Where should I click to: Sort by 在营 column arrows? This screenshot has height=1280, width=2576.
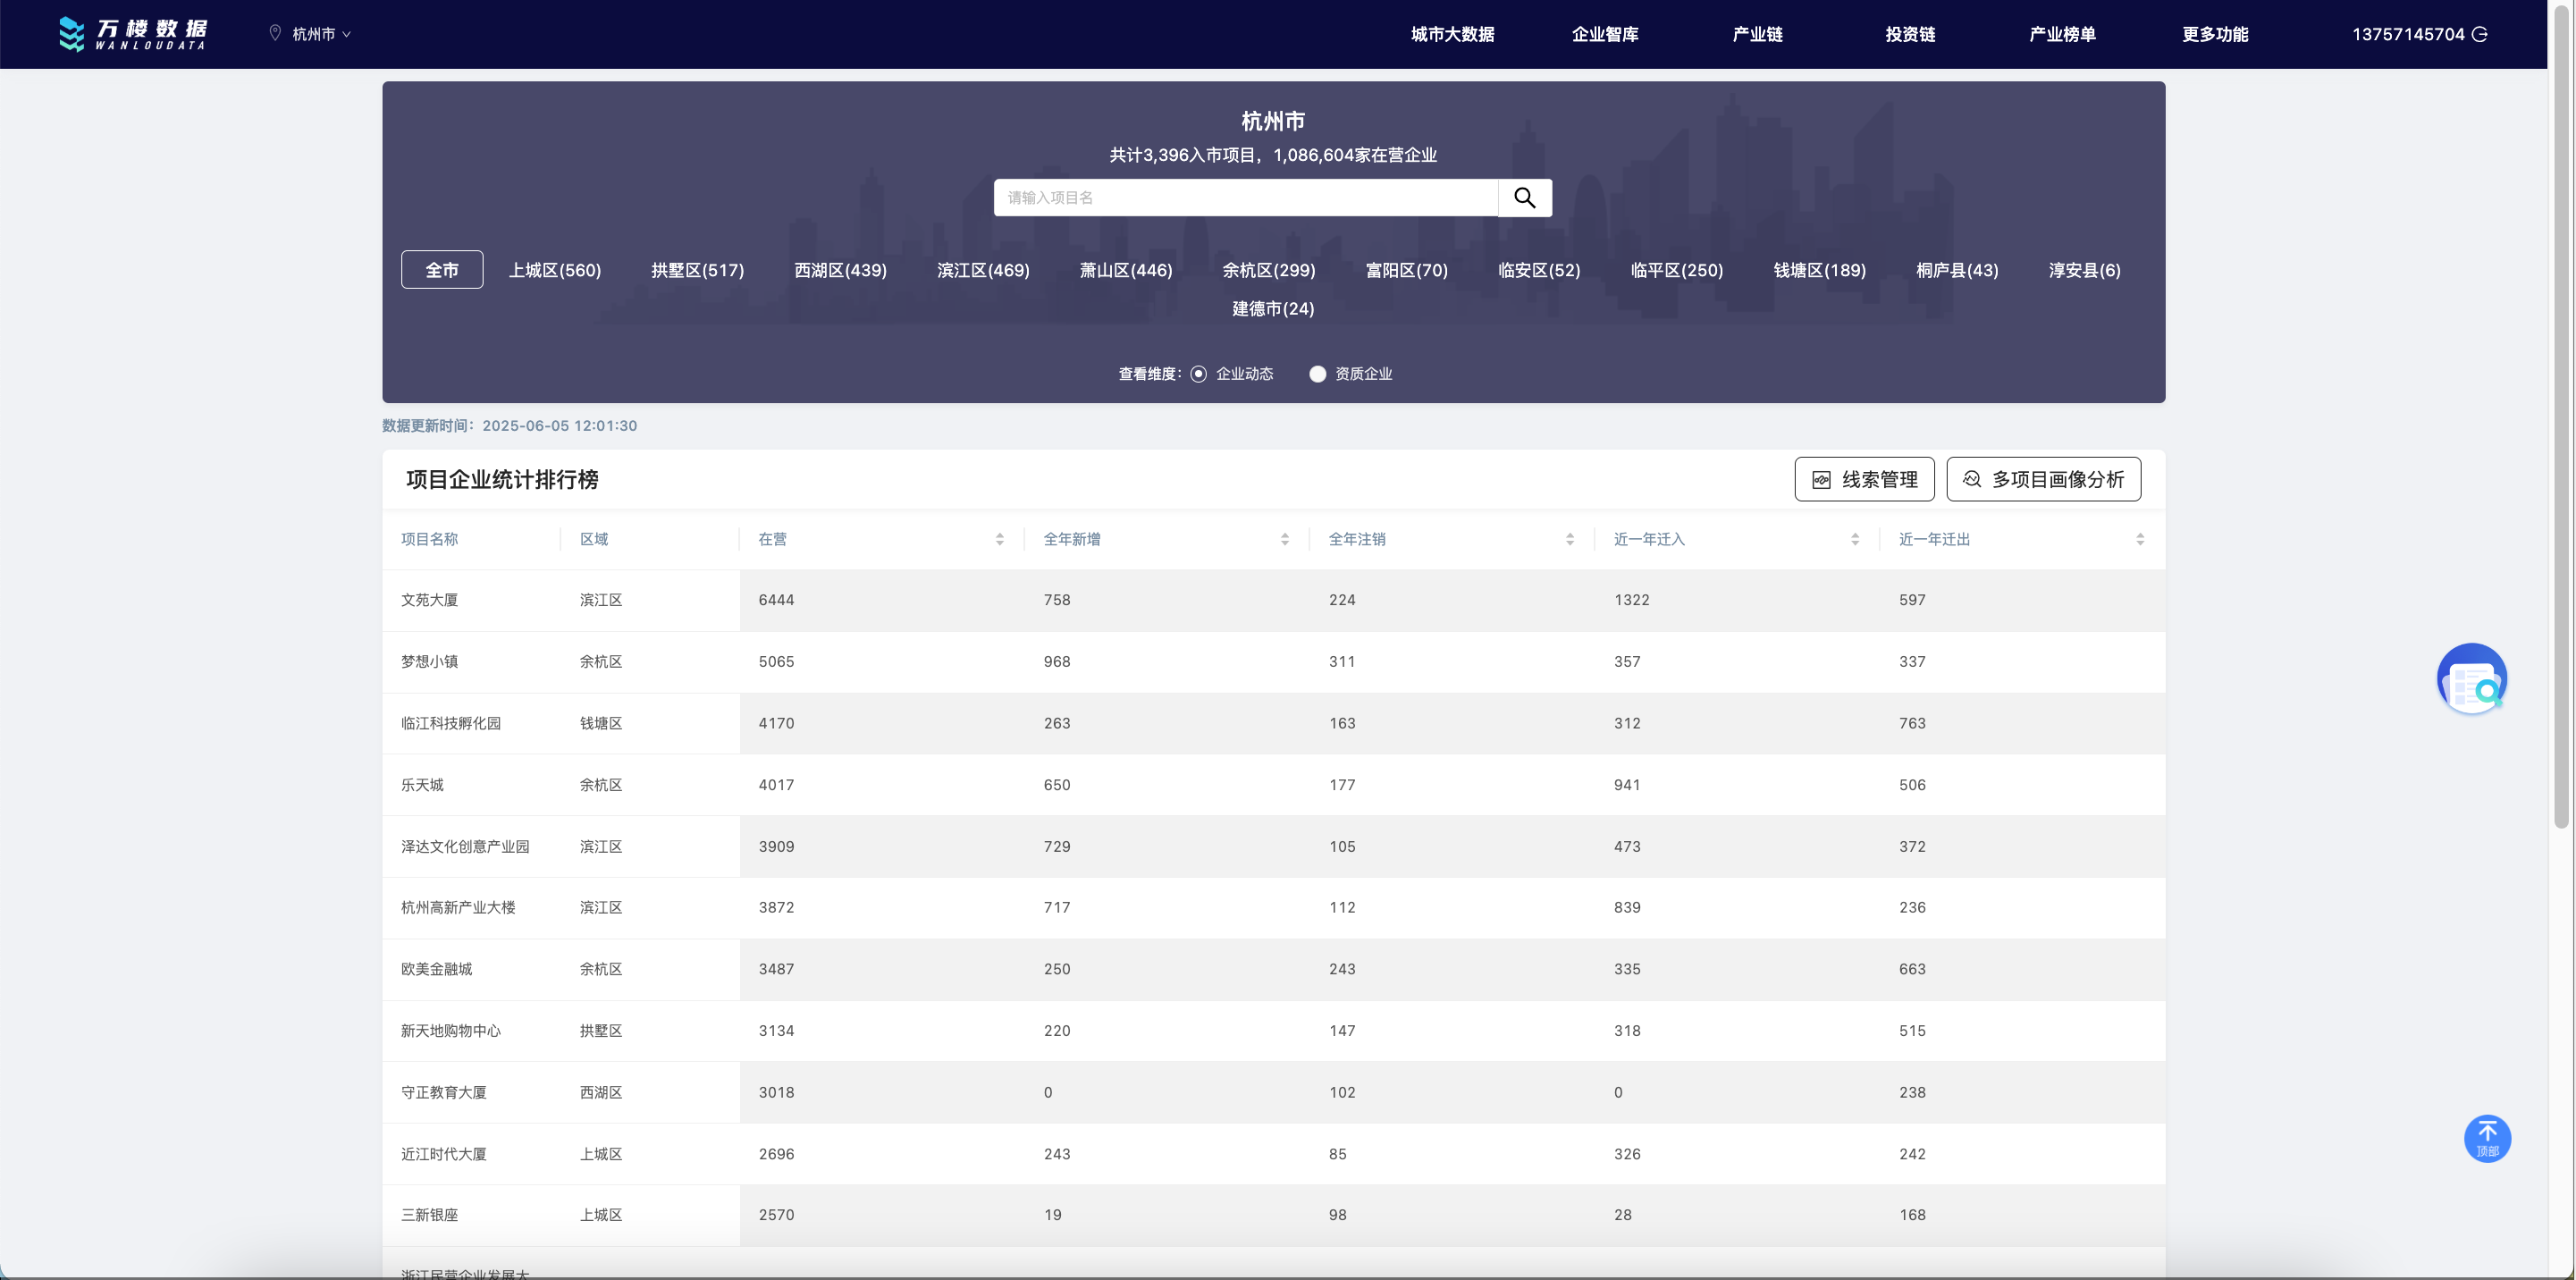tap(999, 539)
